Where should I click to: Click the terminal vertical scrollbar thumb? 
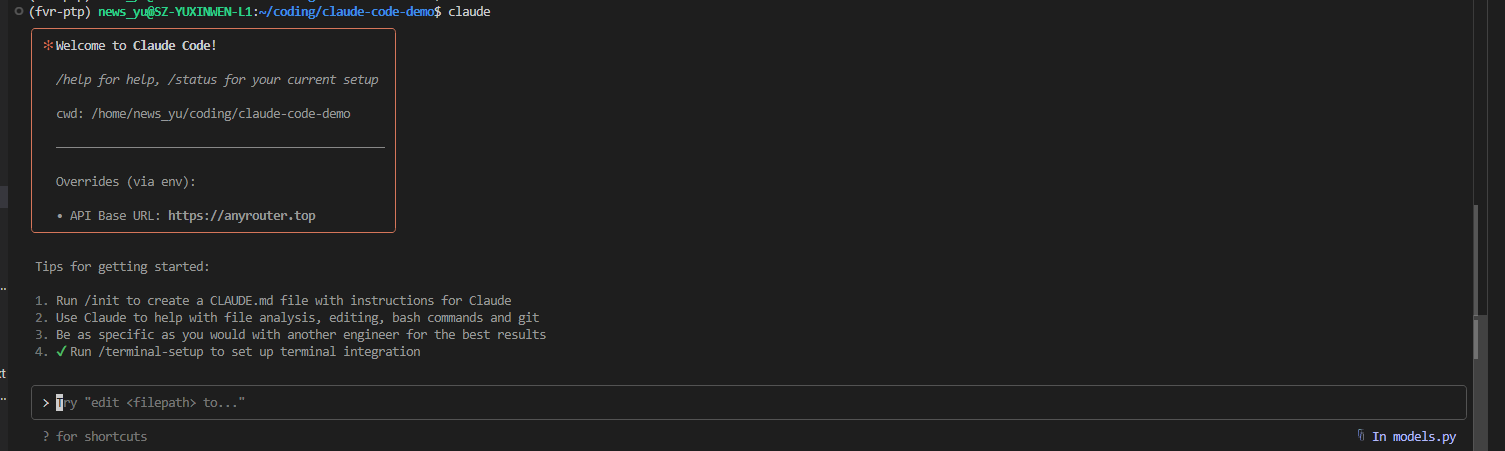tap(1477, 280)
